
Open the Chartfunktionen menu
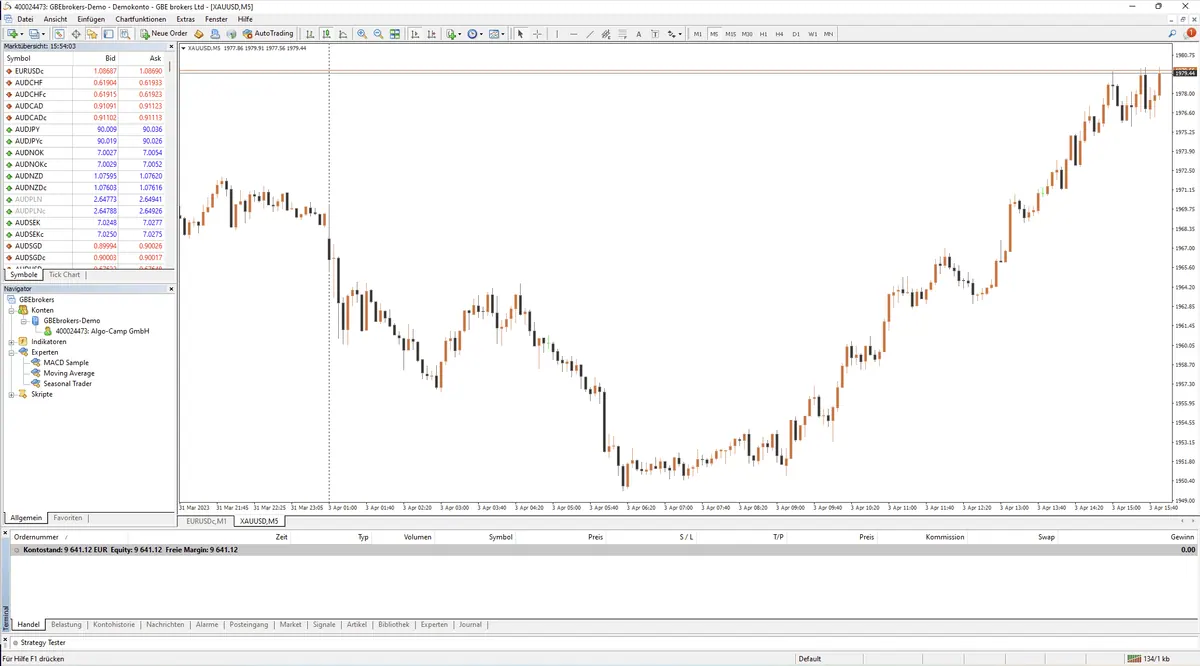tap(141, 19)
